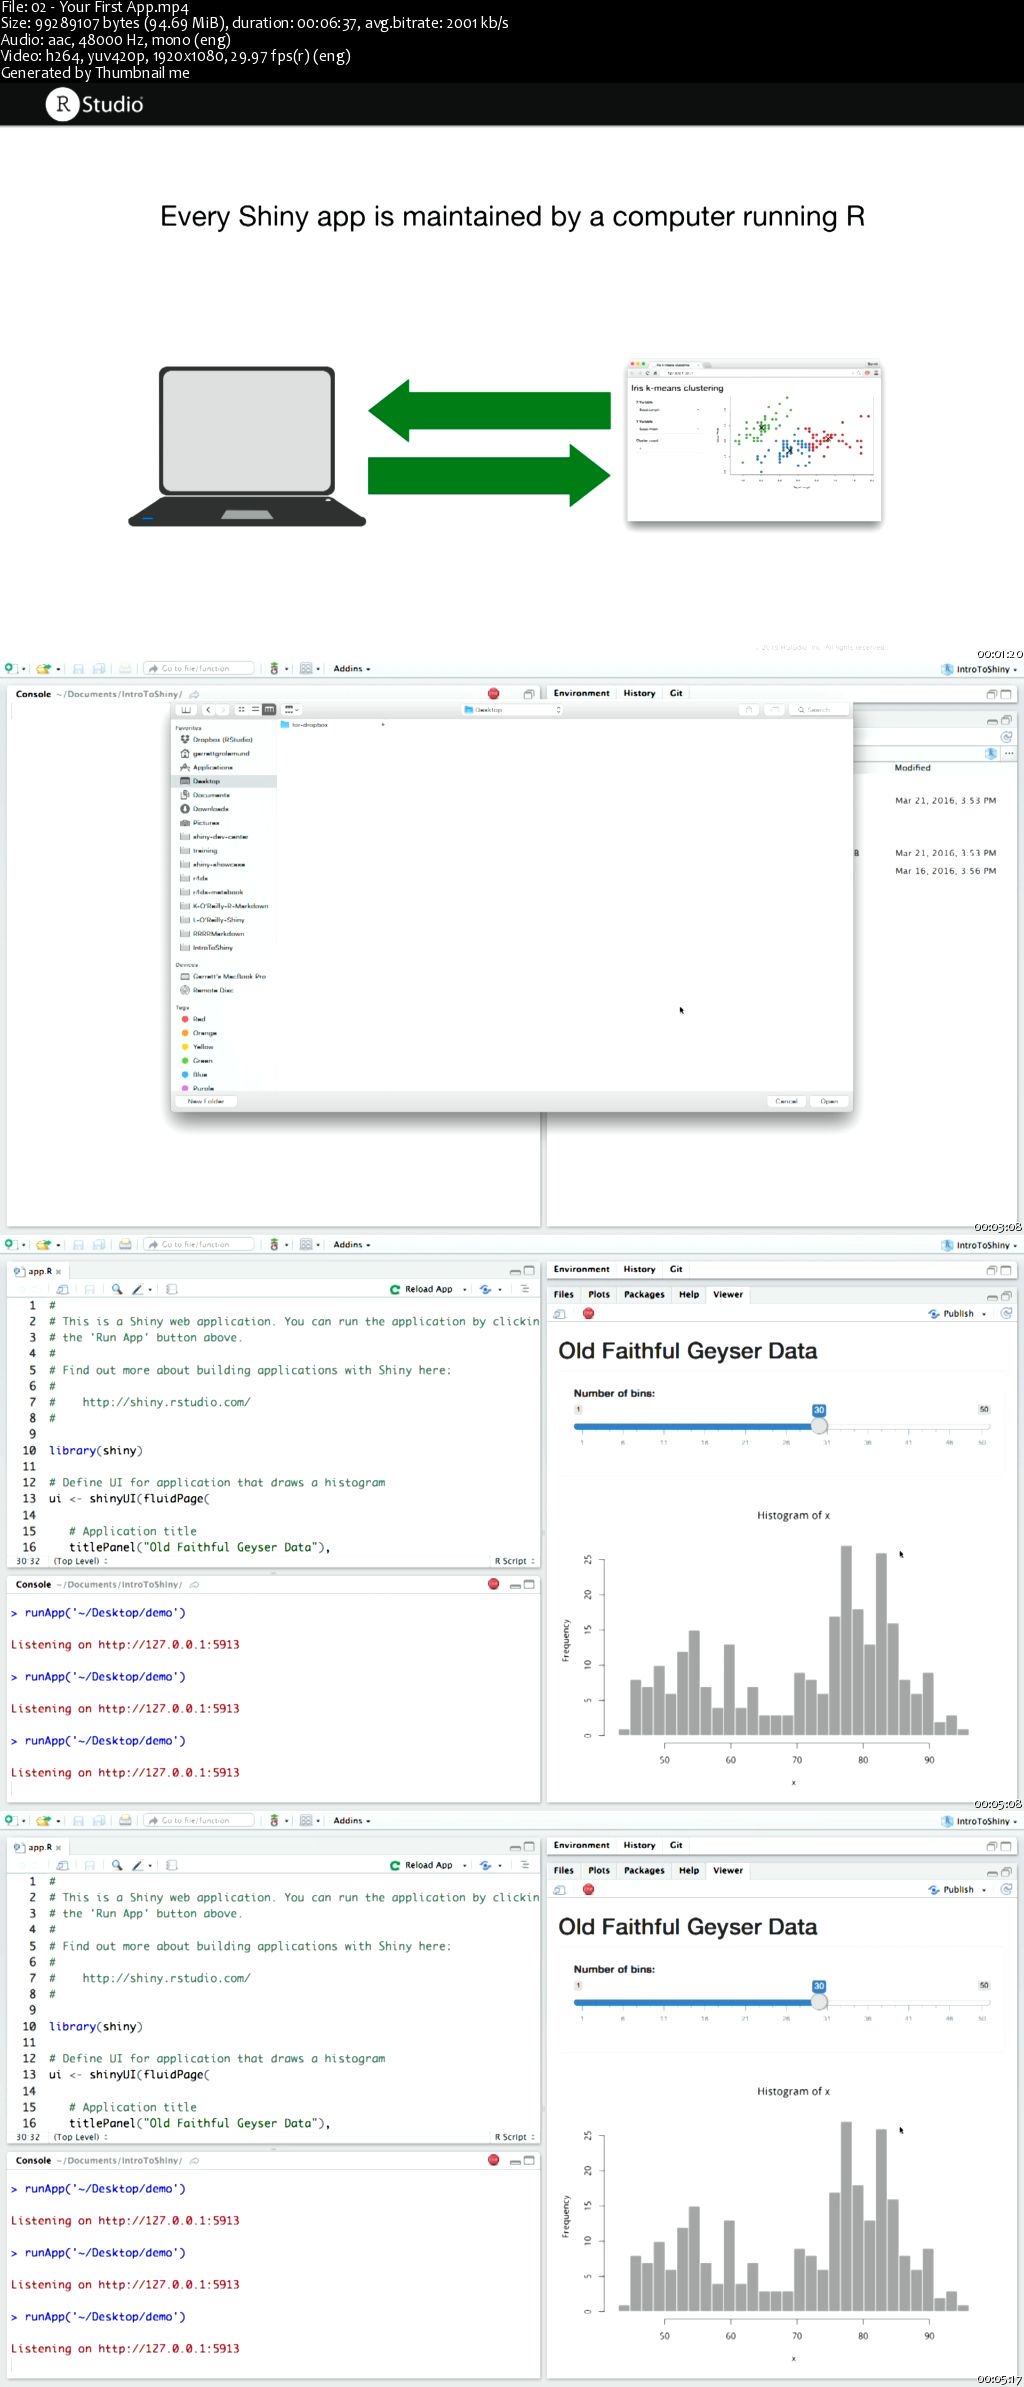Select Garrett's MacBook Pro under Devices
The width and height of the screenshot is (1024, 2387).
coord(229,976)
